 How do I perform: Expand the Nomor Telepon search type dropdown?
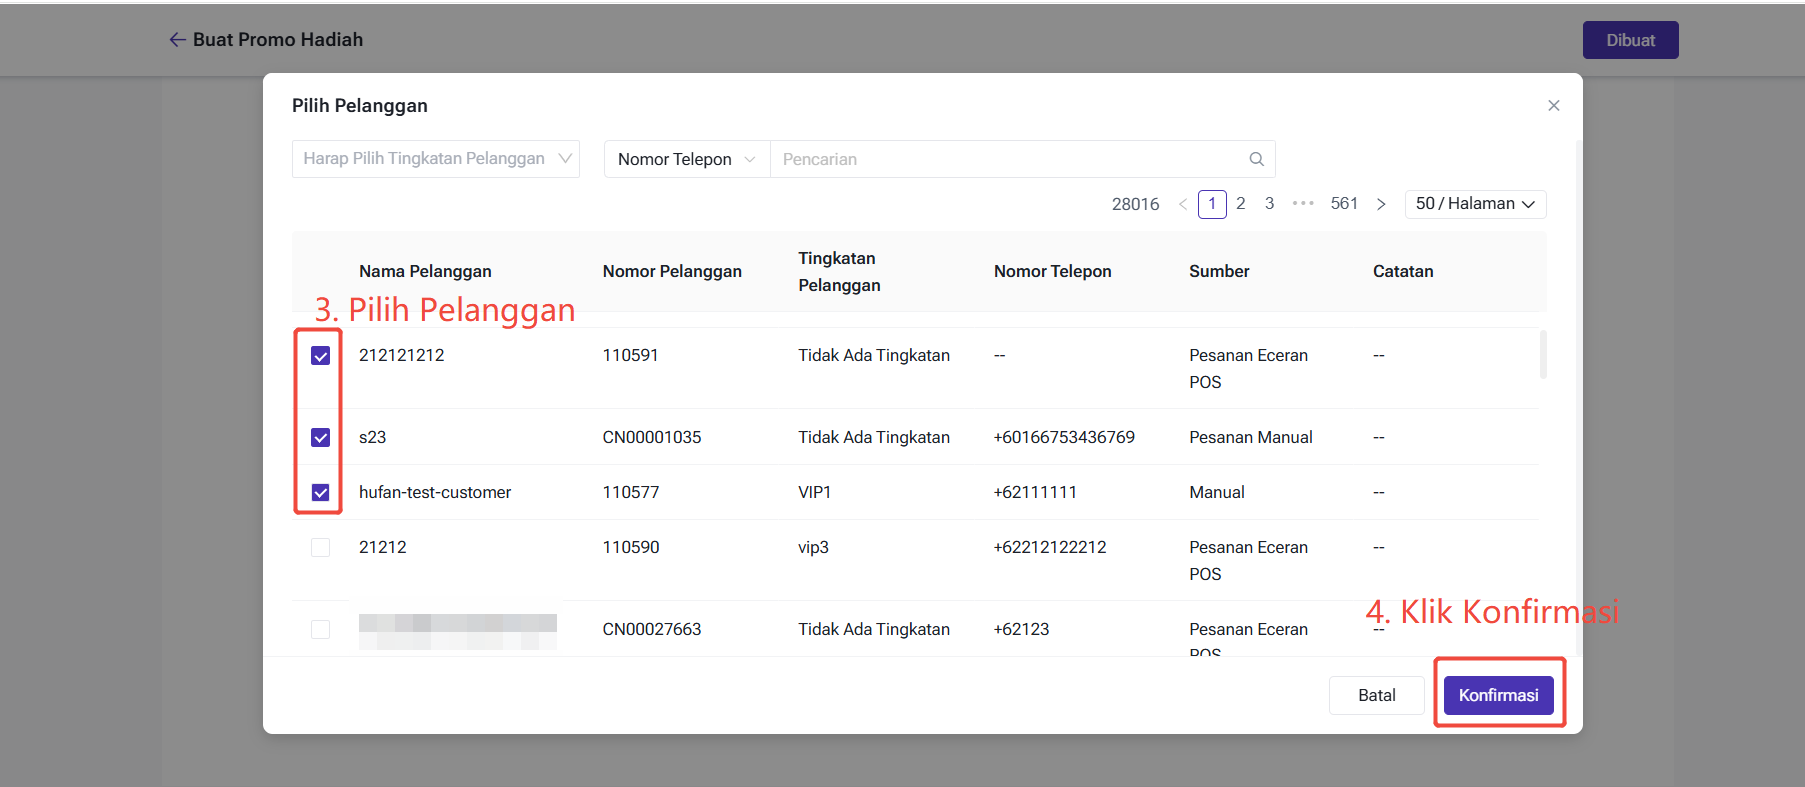click(x=686, y=159)
